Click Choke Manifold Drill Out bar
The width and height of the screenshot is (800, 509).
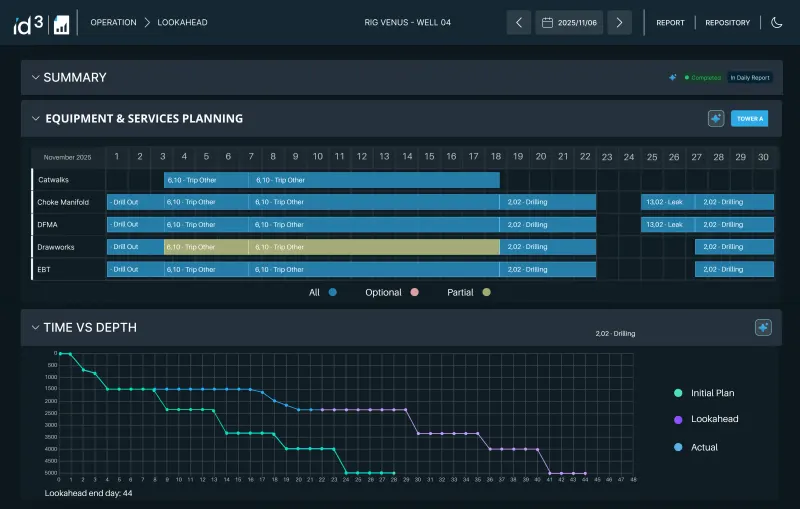[x=136, y=202]
